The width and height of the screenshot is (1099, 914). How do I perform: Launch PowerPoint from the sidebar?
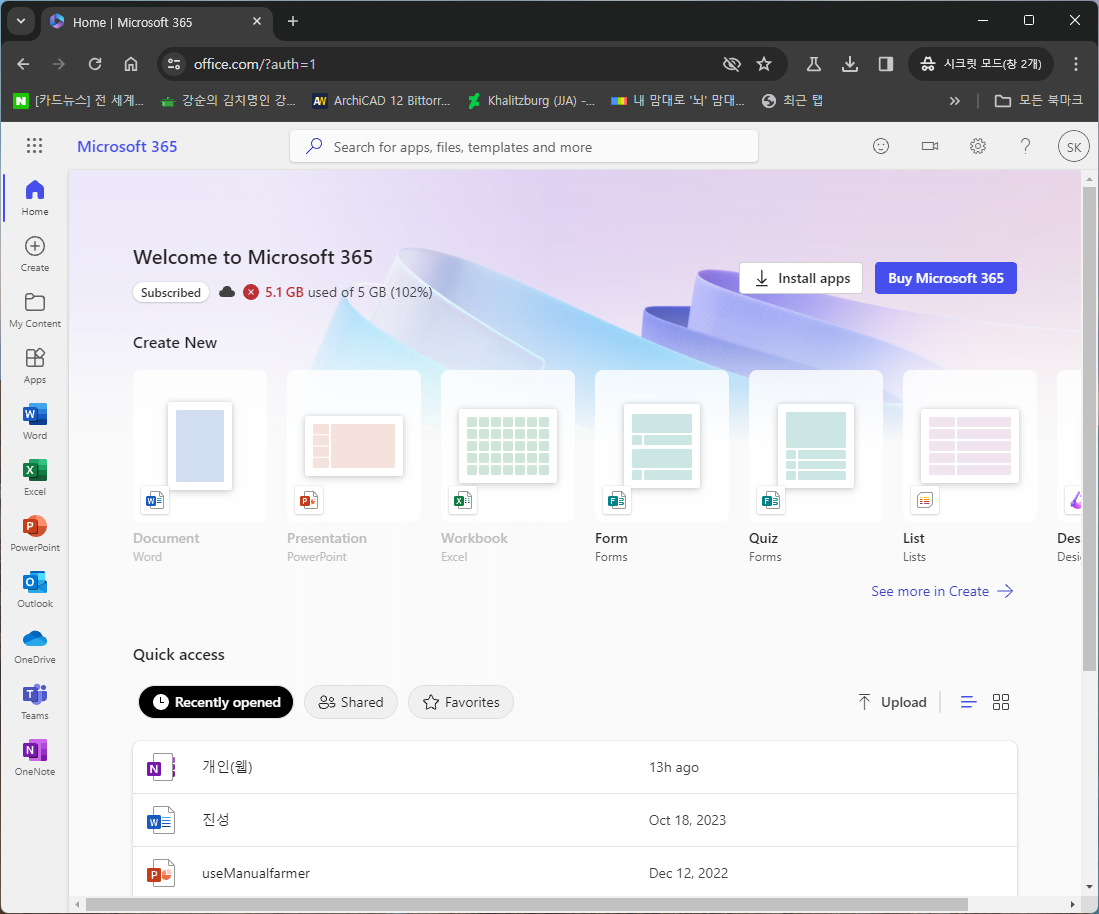pos(34,534)
